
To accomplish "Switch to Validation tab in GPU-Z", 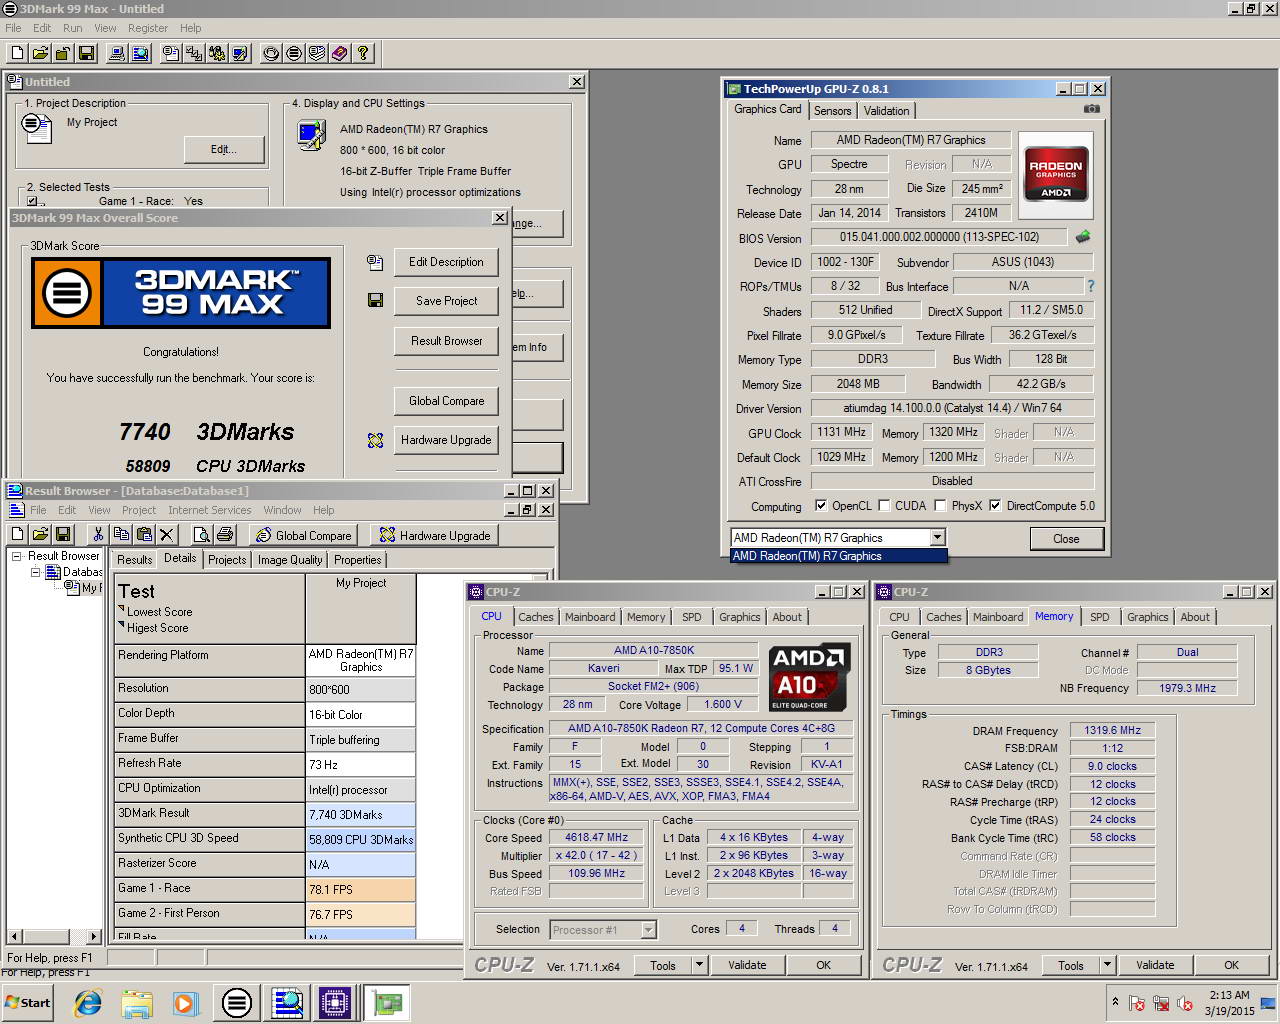I will coord(887,111).
